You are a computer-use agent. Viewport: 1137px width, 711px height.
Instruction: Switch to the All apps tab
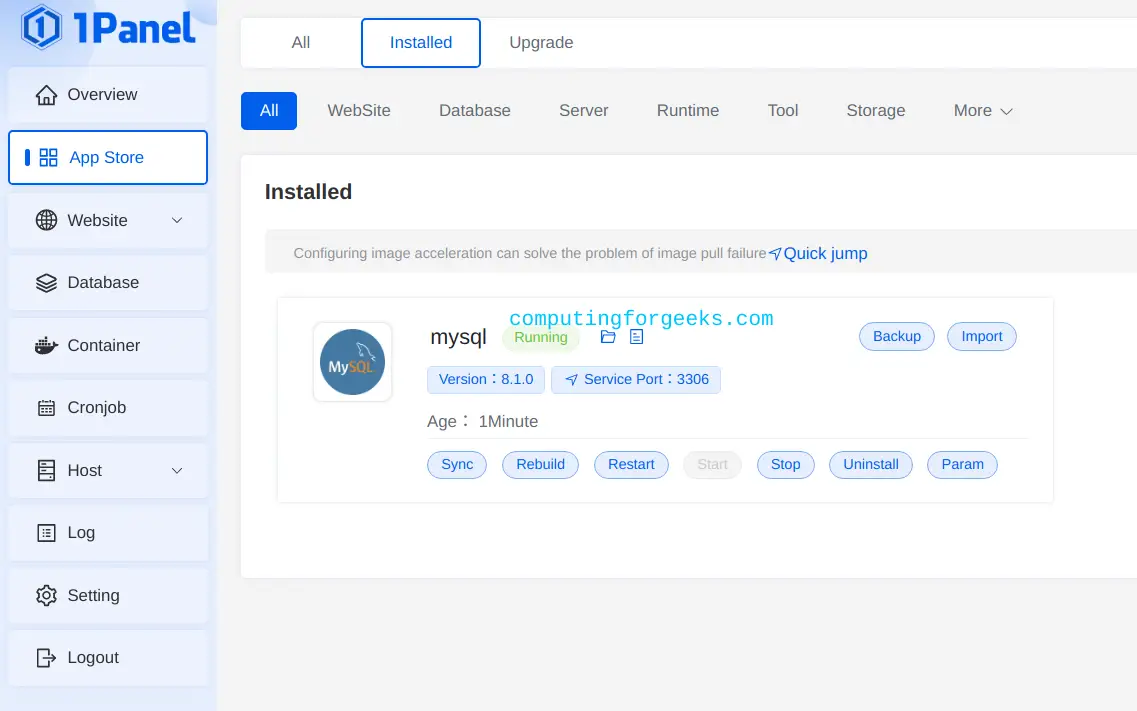301,43
